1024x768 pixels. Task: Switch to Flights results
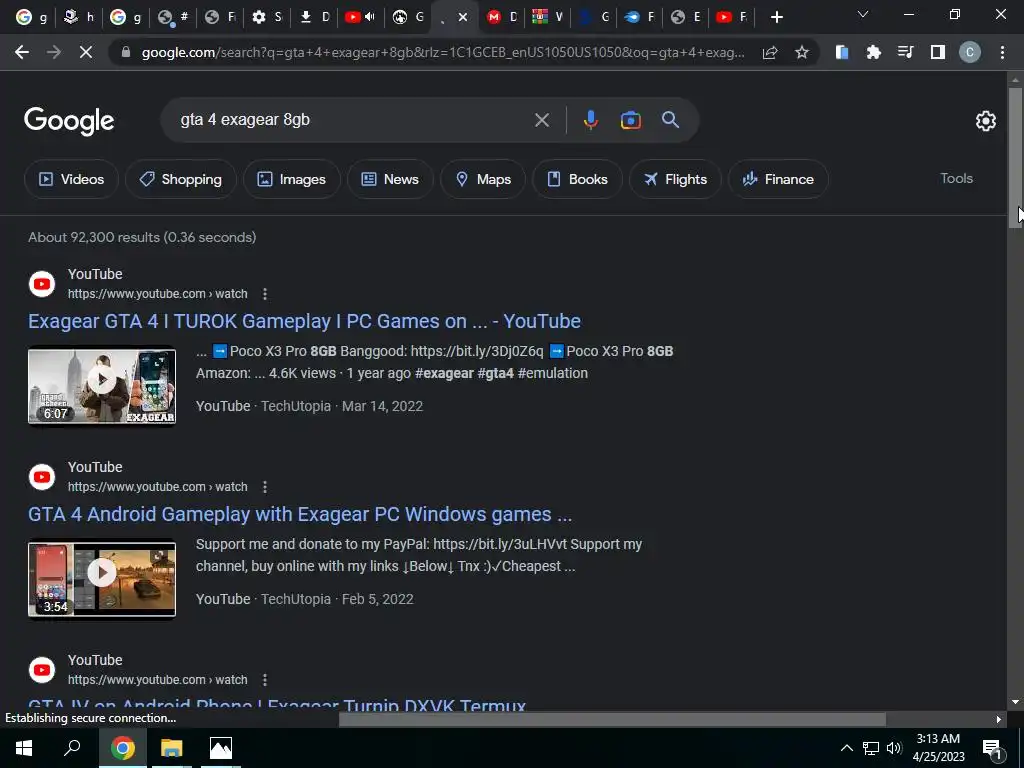[675, 179]
